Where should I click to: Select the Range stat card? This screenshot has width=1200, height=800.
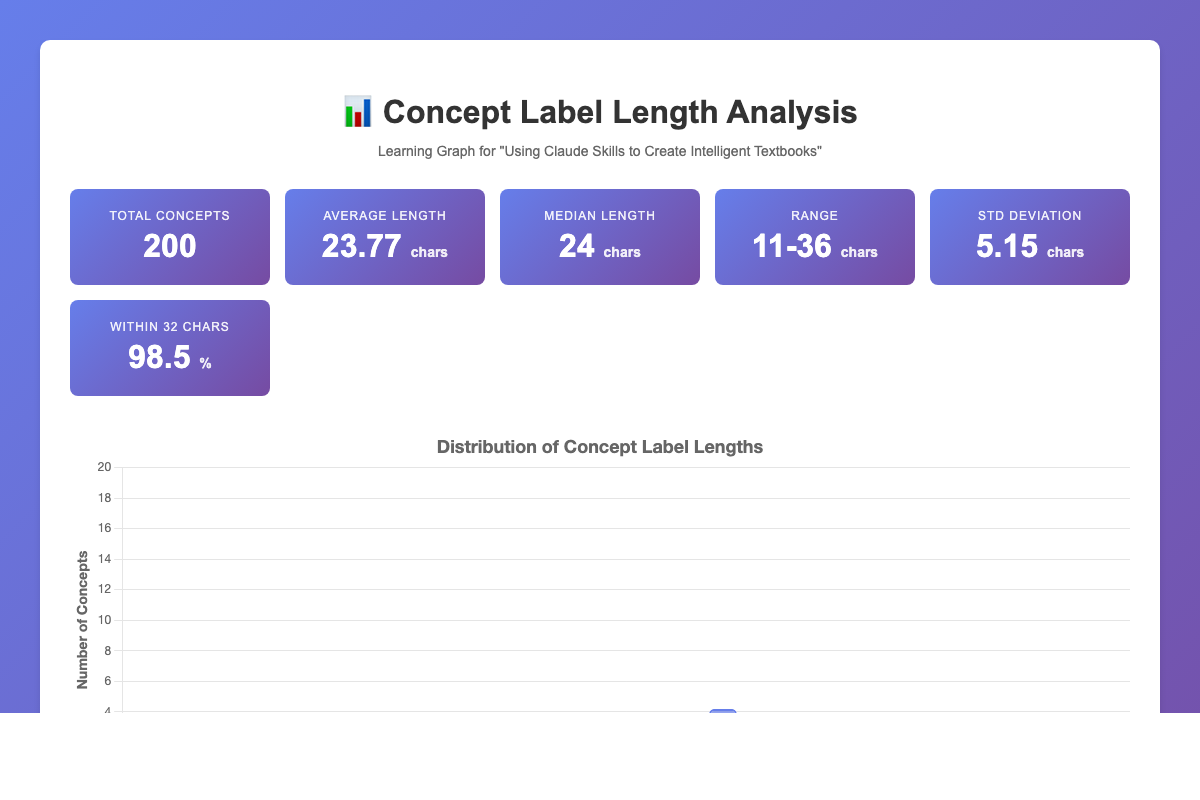point(815,237)
